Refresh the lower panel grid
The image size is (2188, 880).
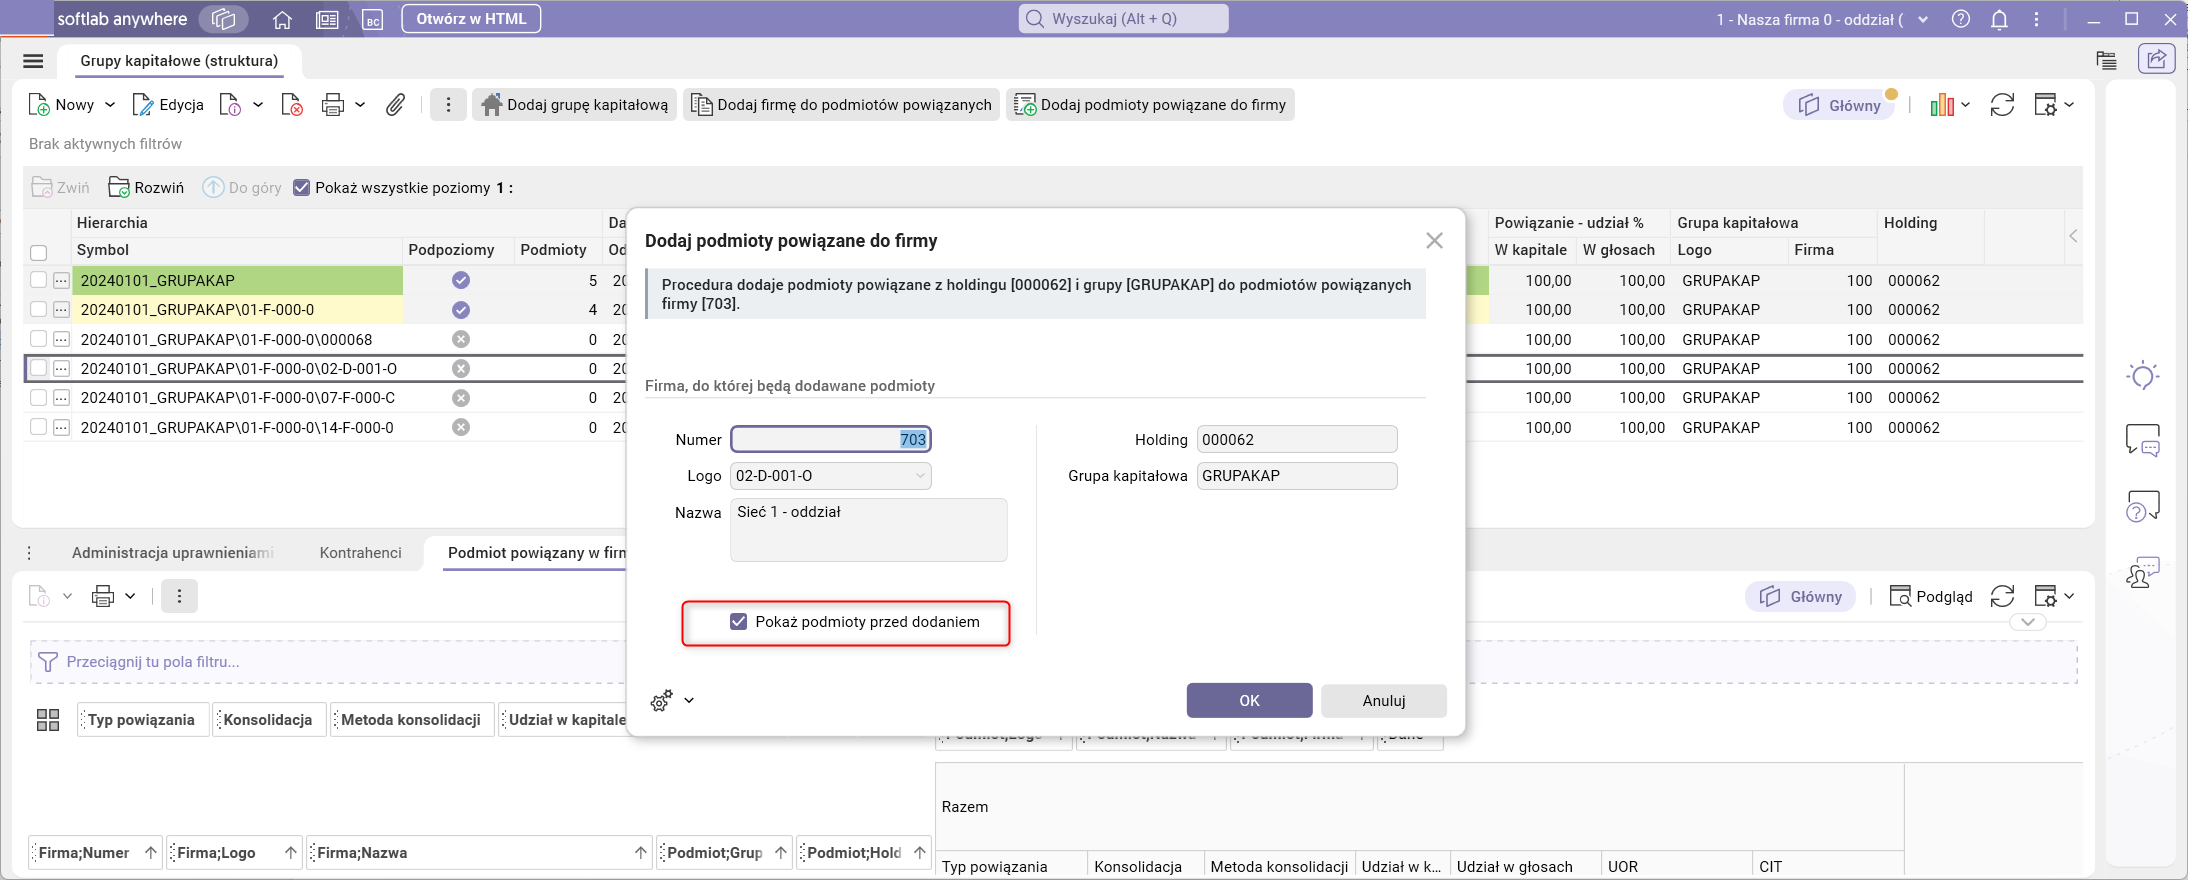click(x=2002, y=597)
